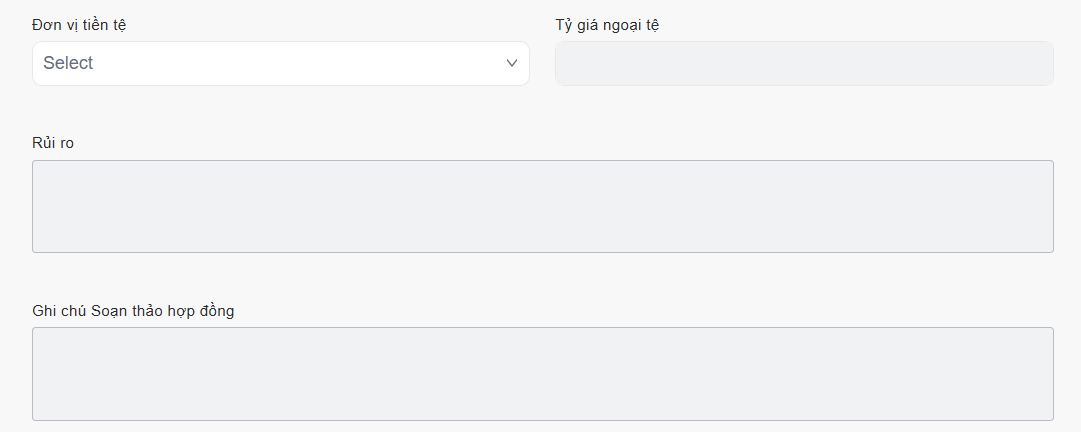This screenshot has width=1081, height=432.
Task: Expand the currency unit combo box
Action: pyautogui.click(x=280, y=63)
